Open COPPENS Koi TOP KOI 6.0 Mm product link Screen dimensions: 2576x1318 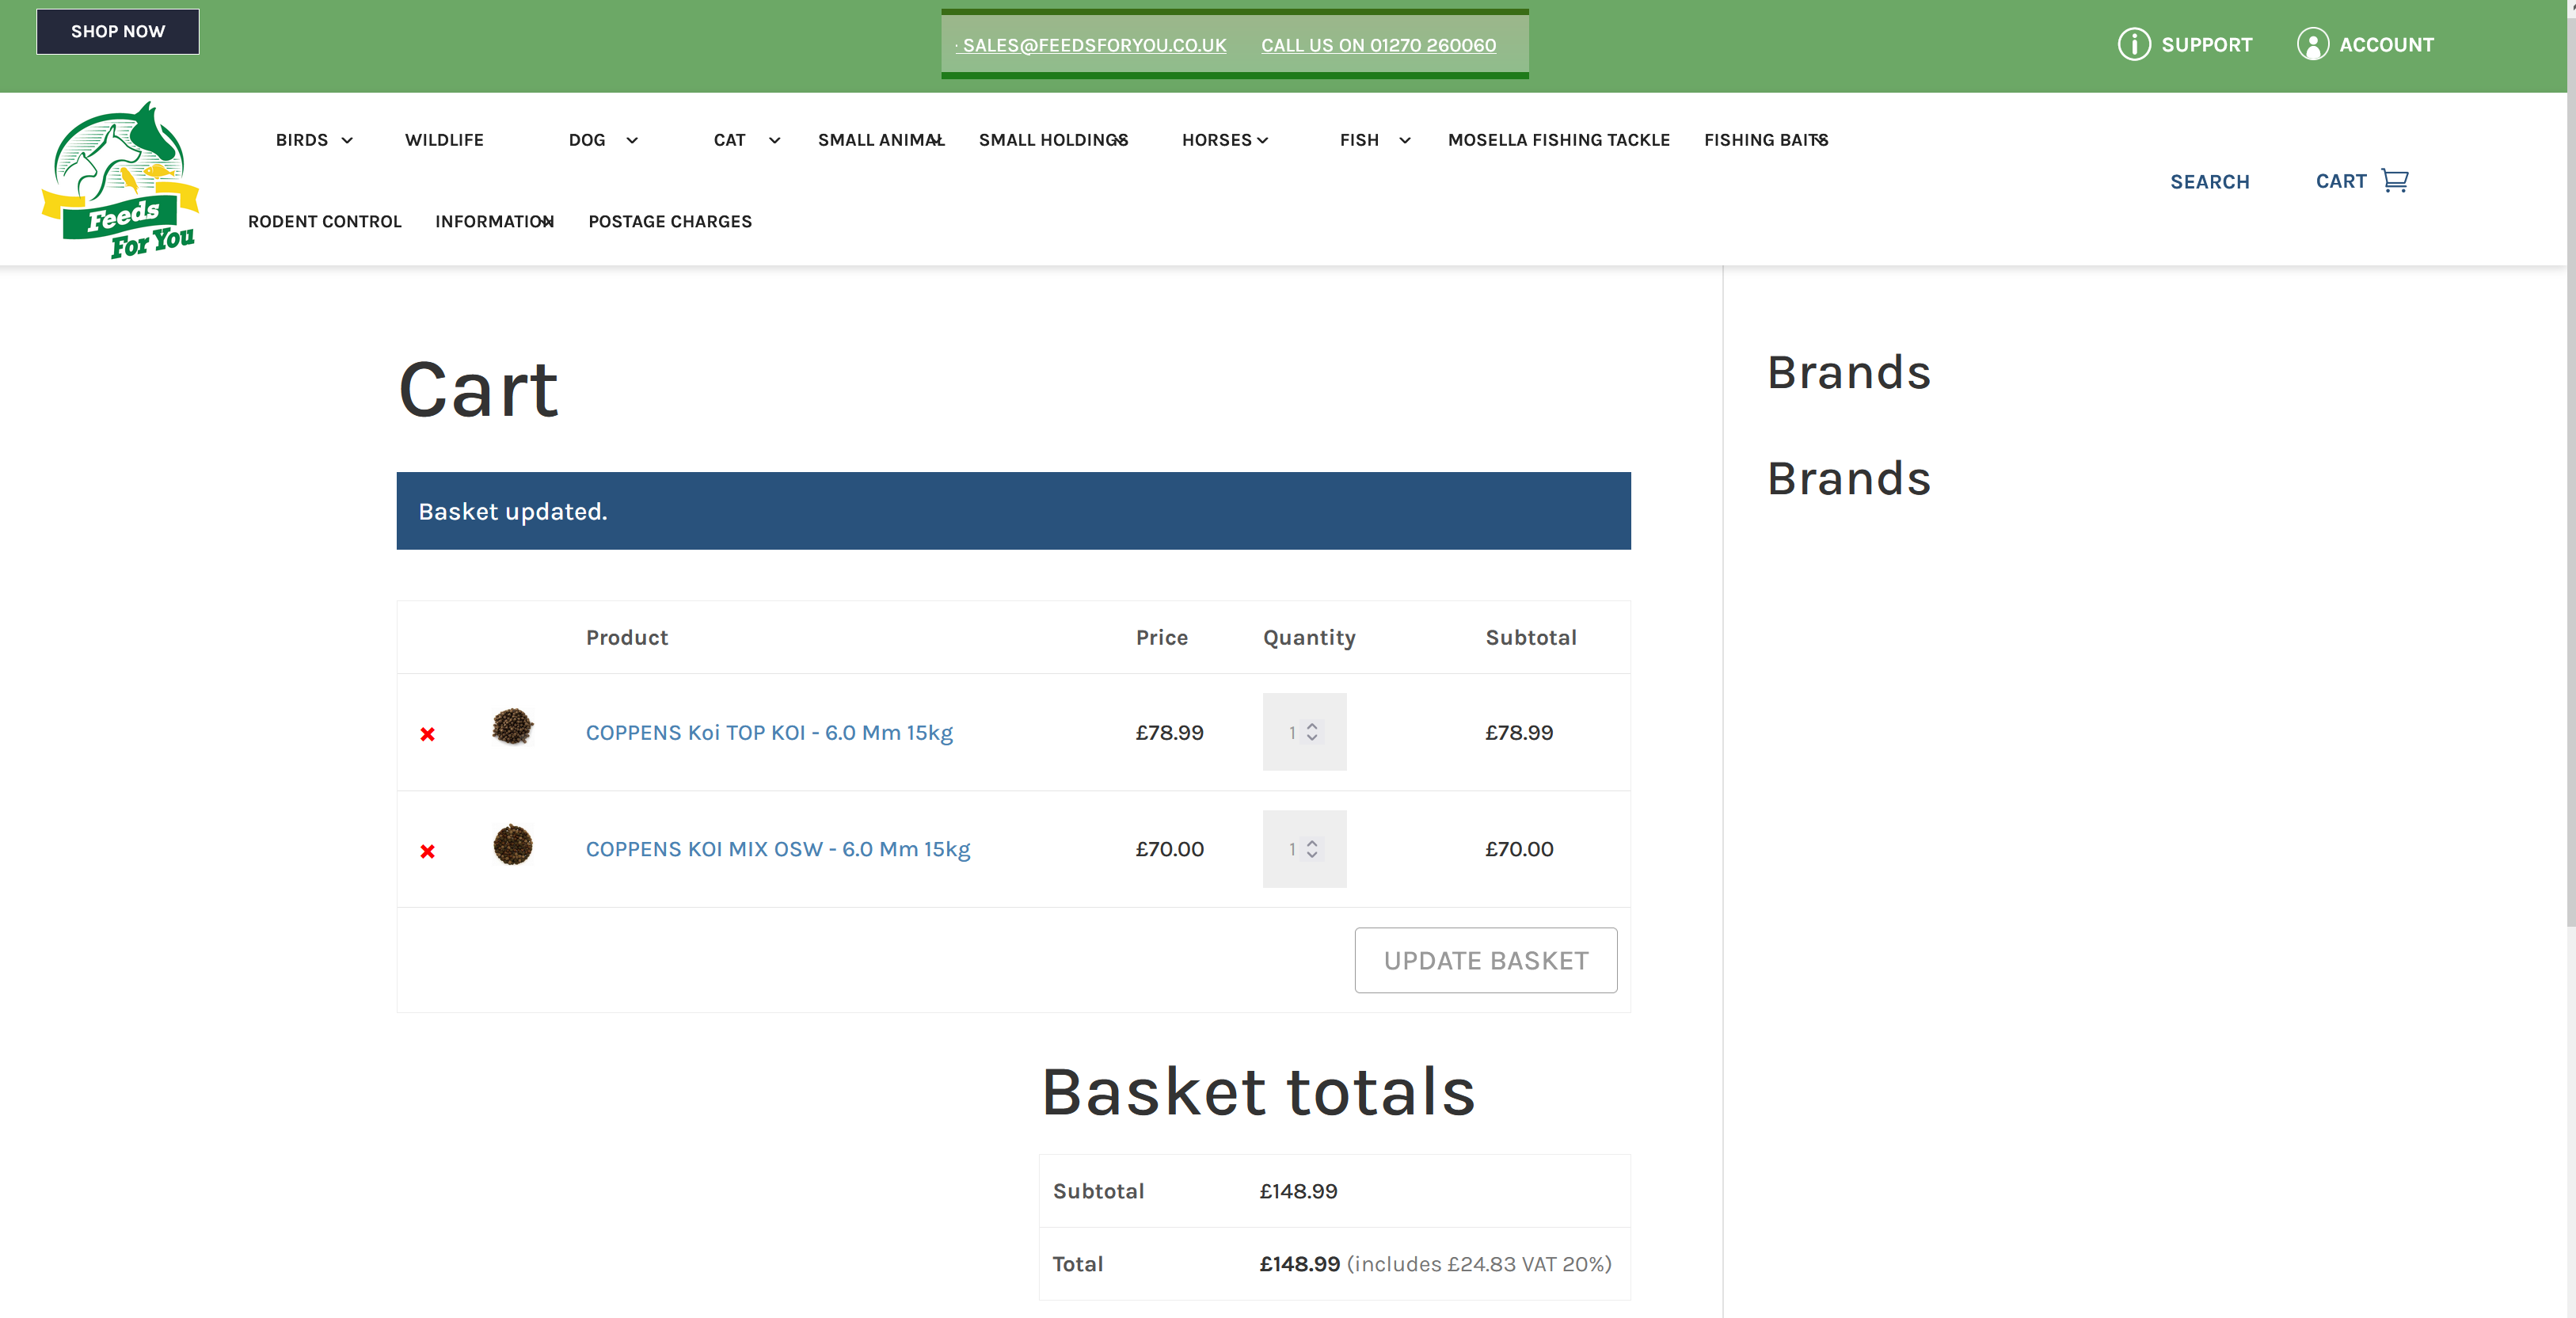[769, 732]
